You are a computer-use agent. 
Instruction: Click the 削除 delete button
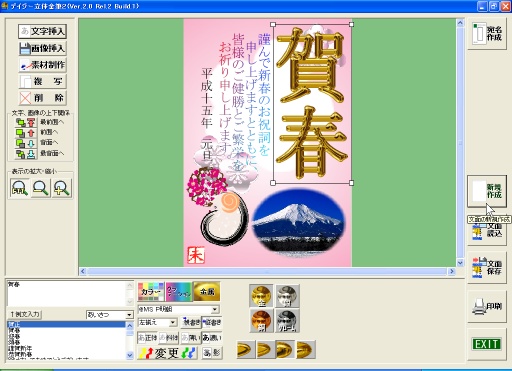(42, 98)
